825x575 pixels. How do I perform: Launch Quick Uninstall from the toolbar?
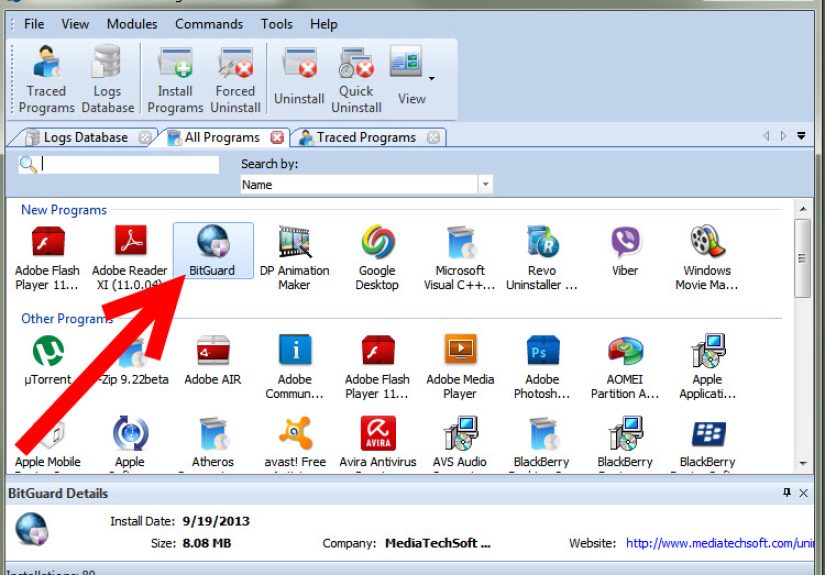(x=356, y=79)
